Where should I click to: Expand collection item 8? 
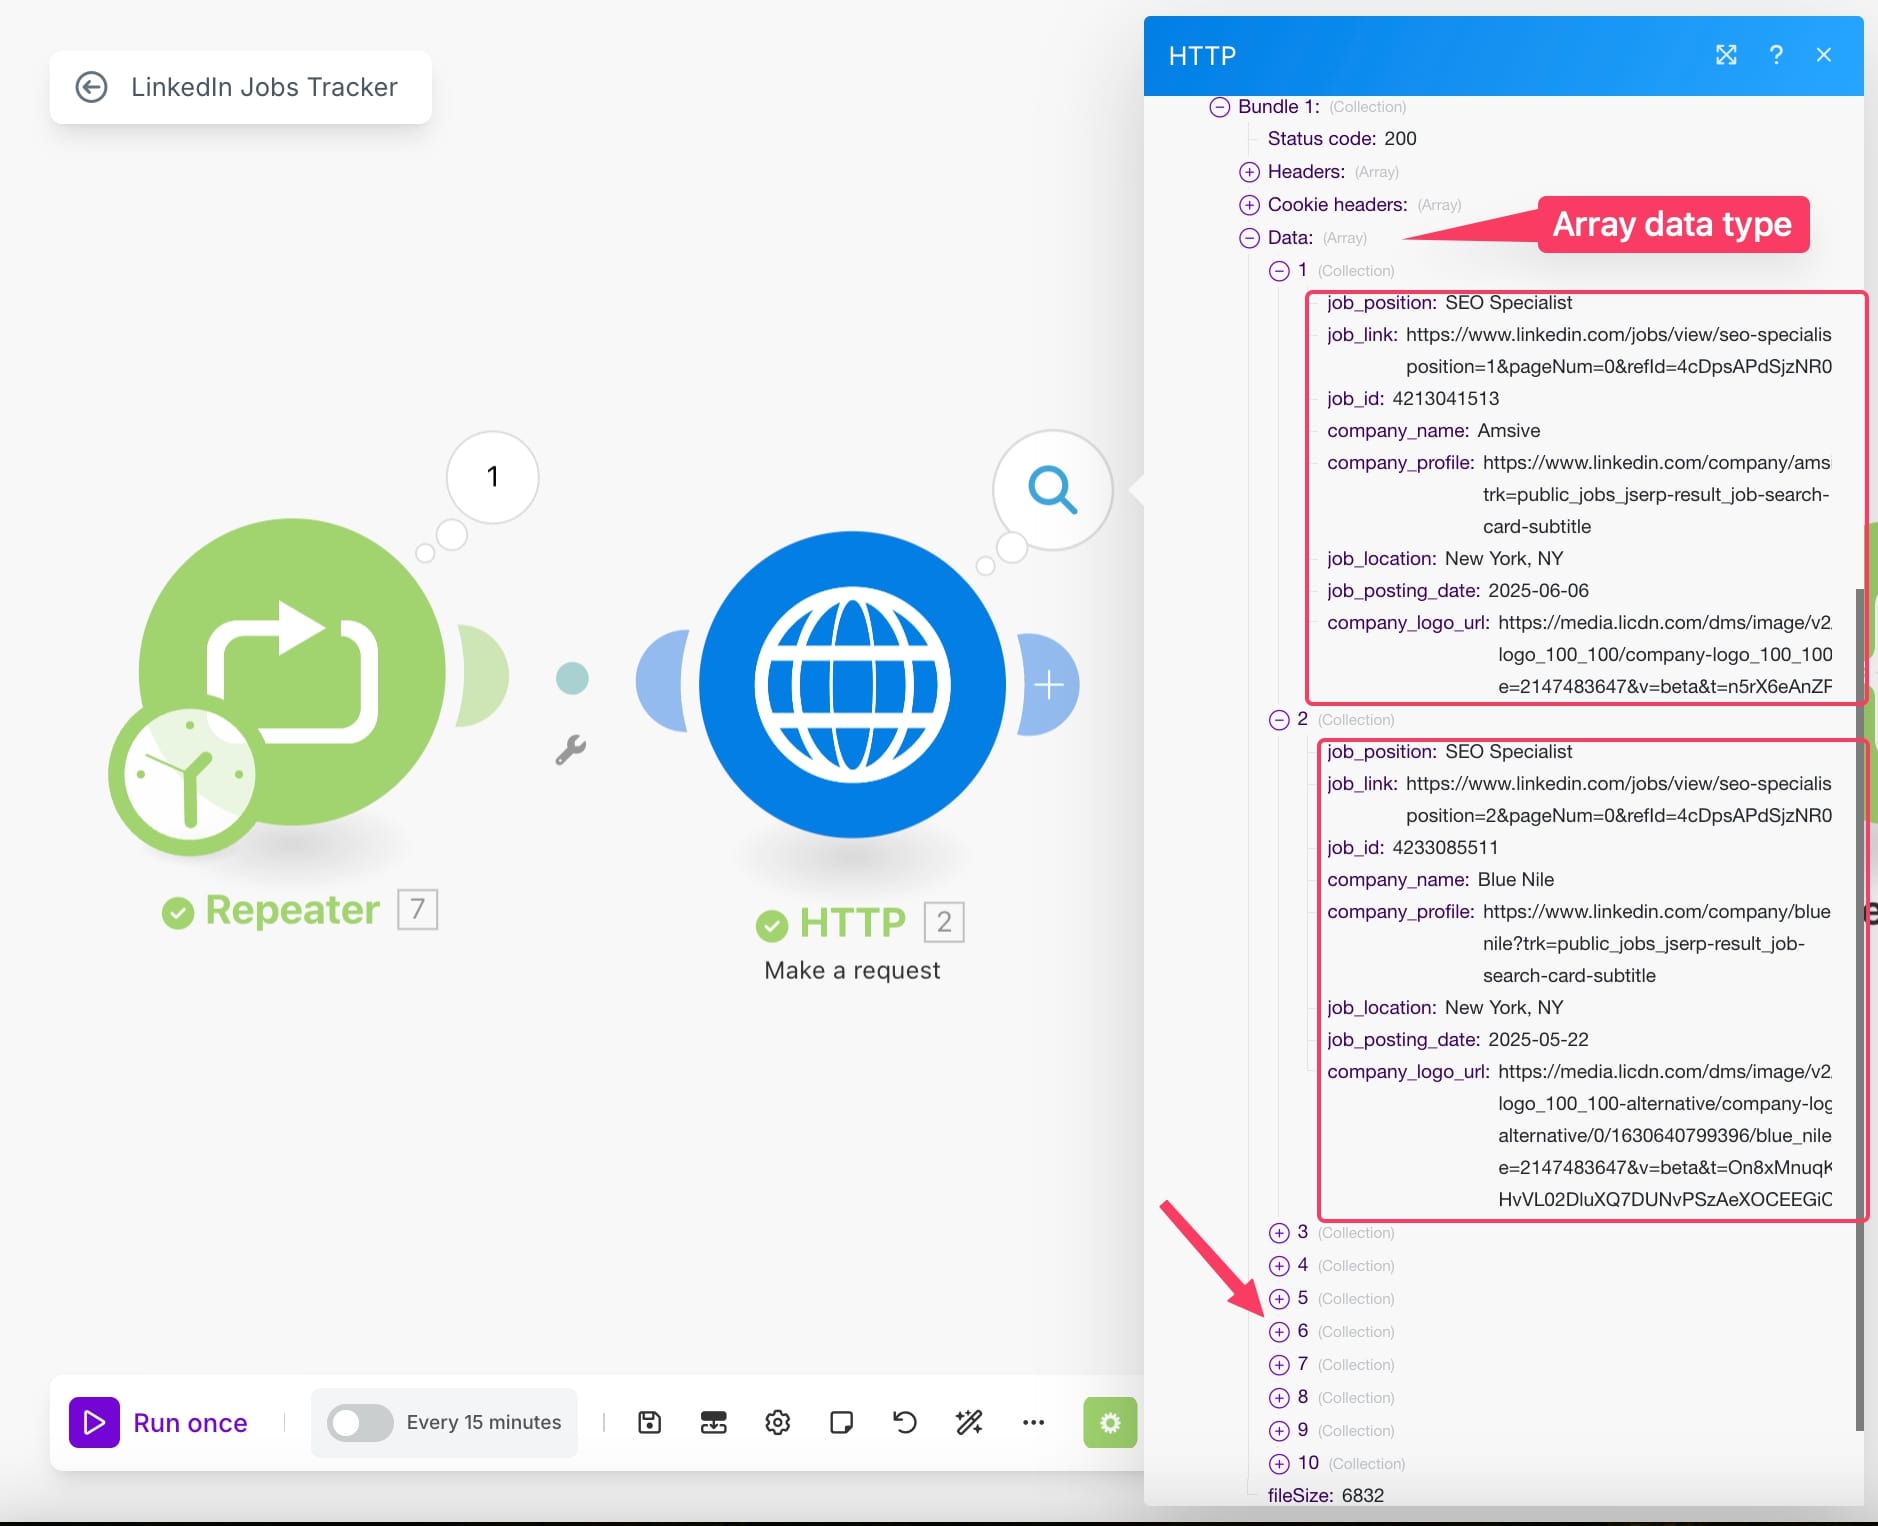pyautogui.click(x=1279, y=1398)
